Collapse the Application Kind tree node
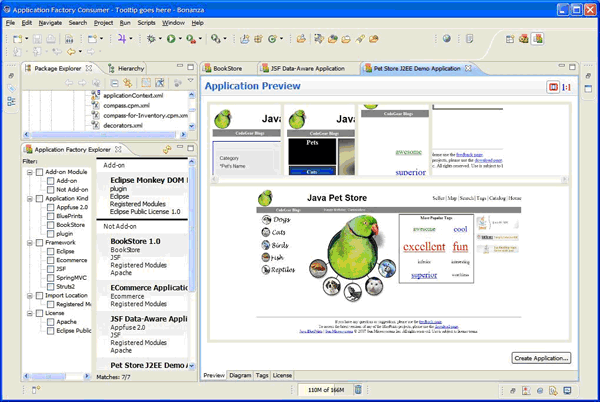The image size is (600, 402). click(x=30, y=199)
